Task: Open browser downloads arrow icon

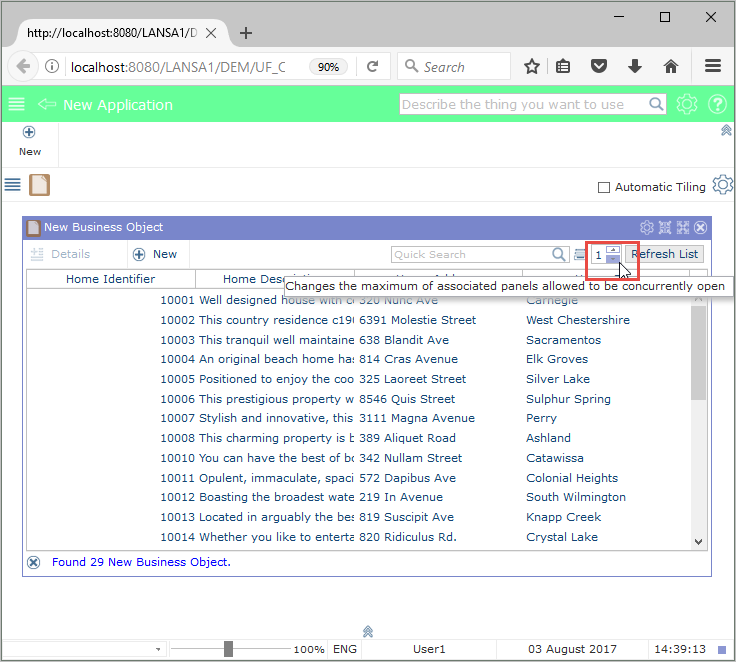Action: pos(635,66)
